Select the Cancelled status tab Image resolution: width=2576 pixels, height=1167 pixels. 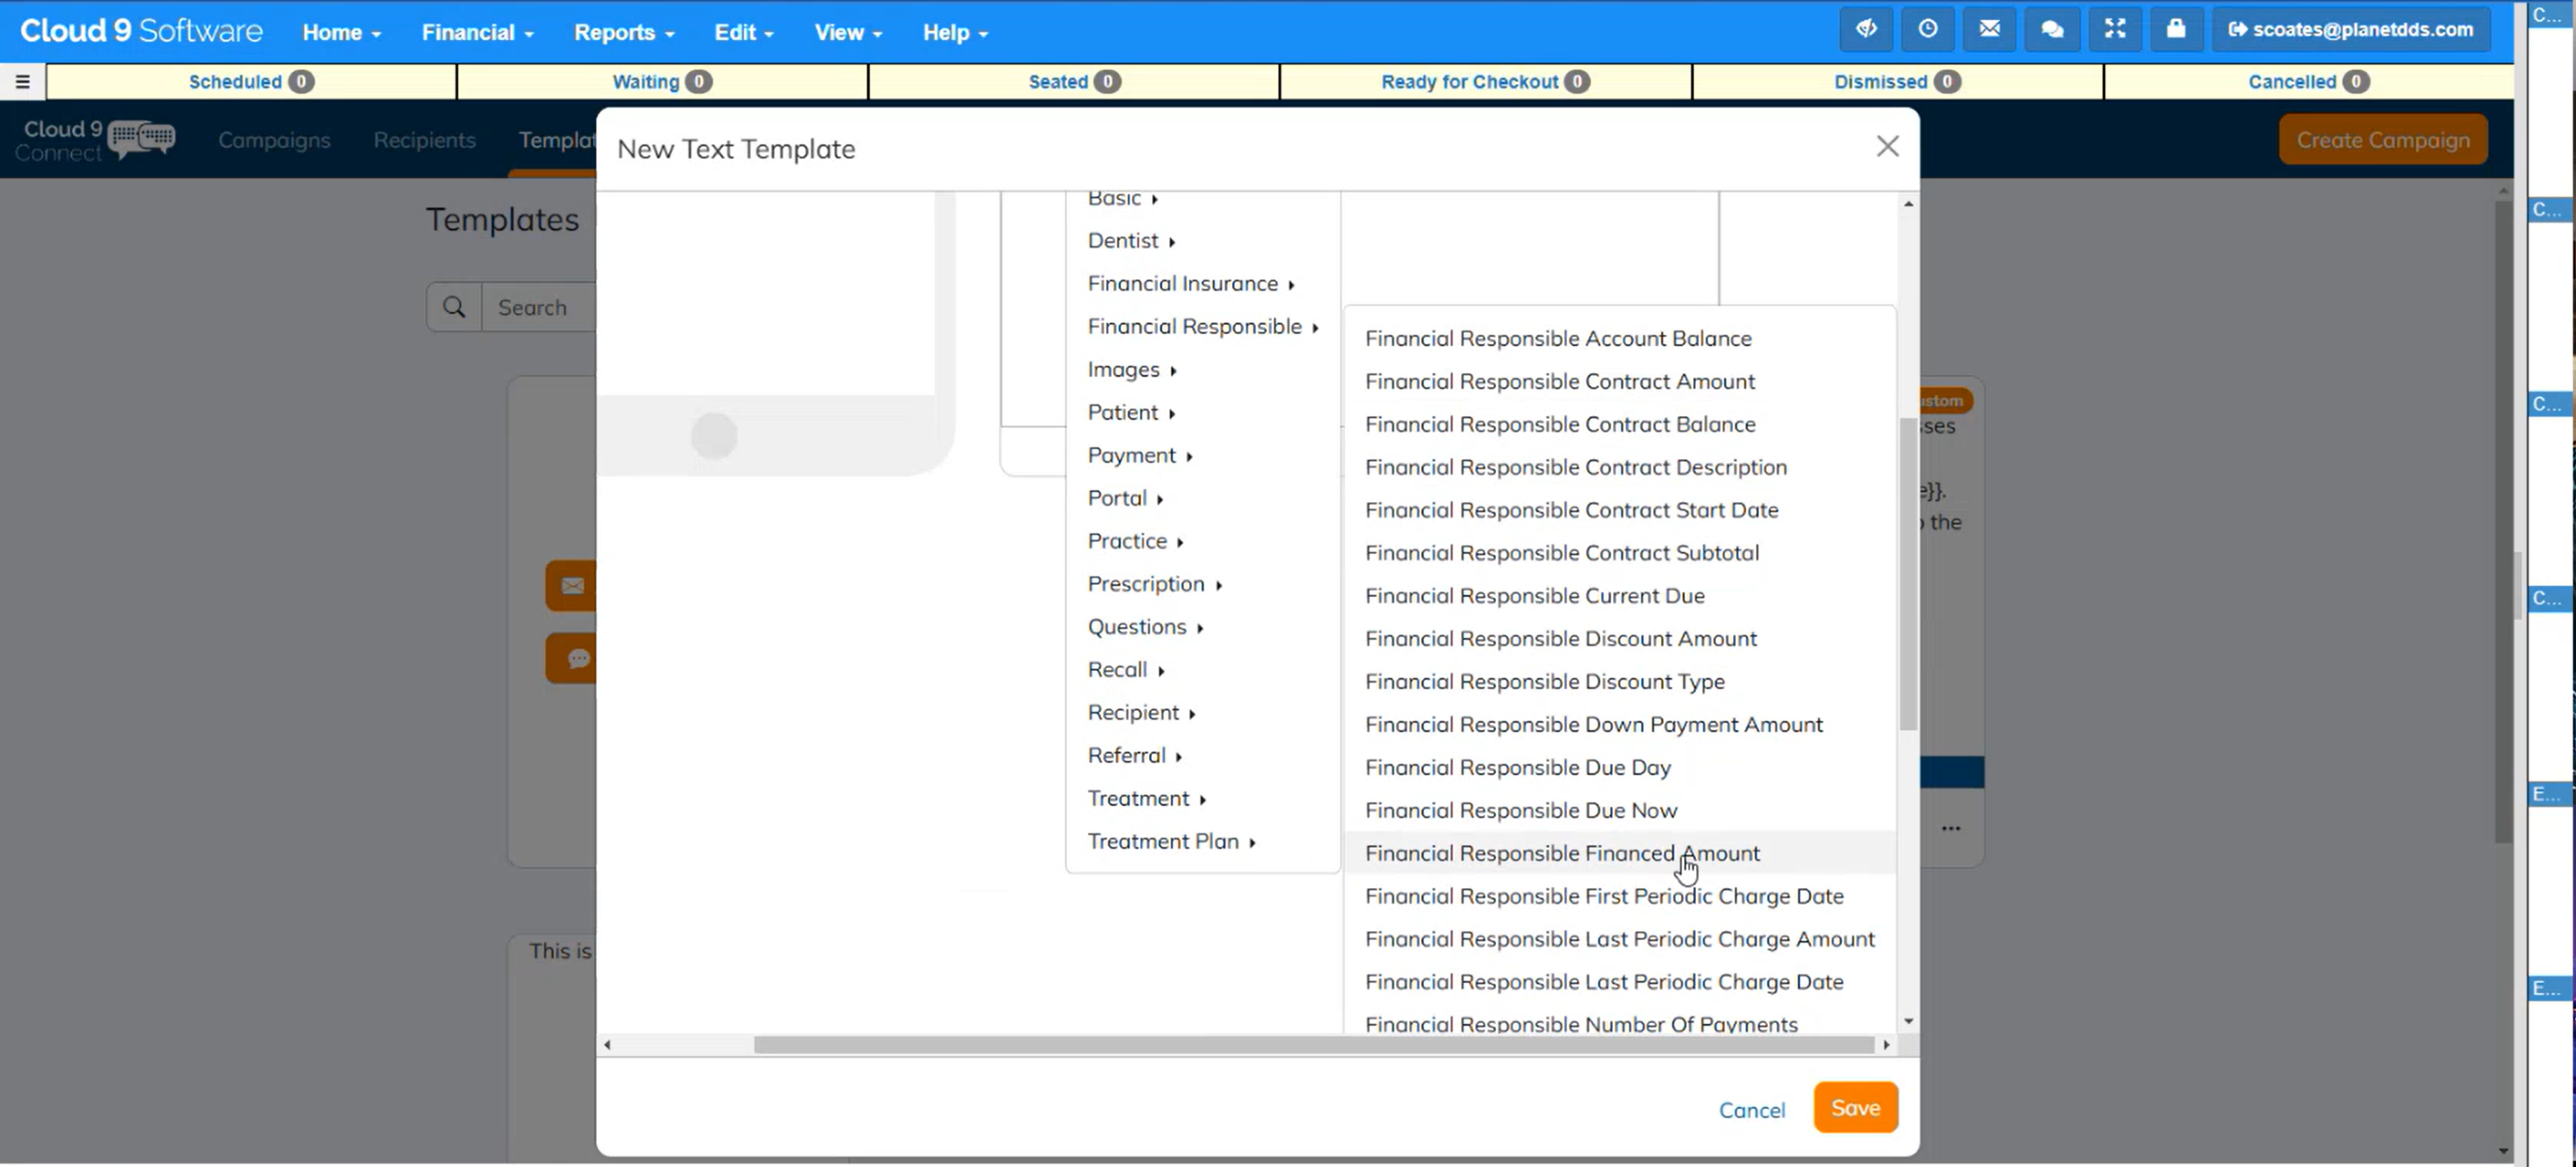pos(2308,82)
